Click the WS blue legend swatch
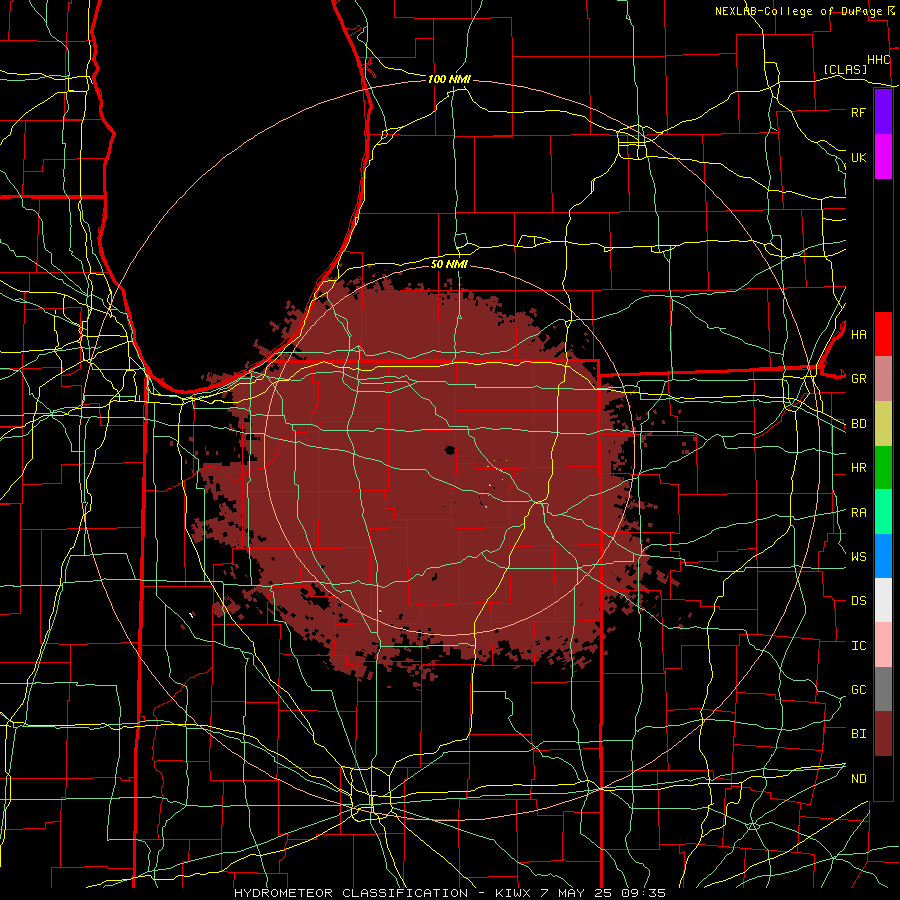Screen dimensions: 900x900 tap(883, 556)
